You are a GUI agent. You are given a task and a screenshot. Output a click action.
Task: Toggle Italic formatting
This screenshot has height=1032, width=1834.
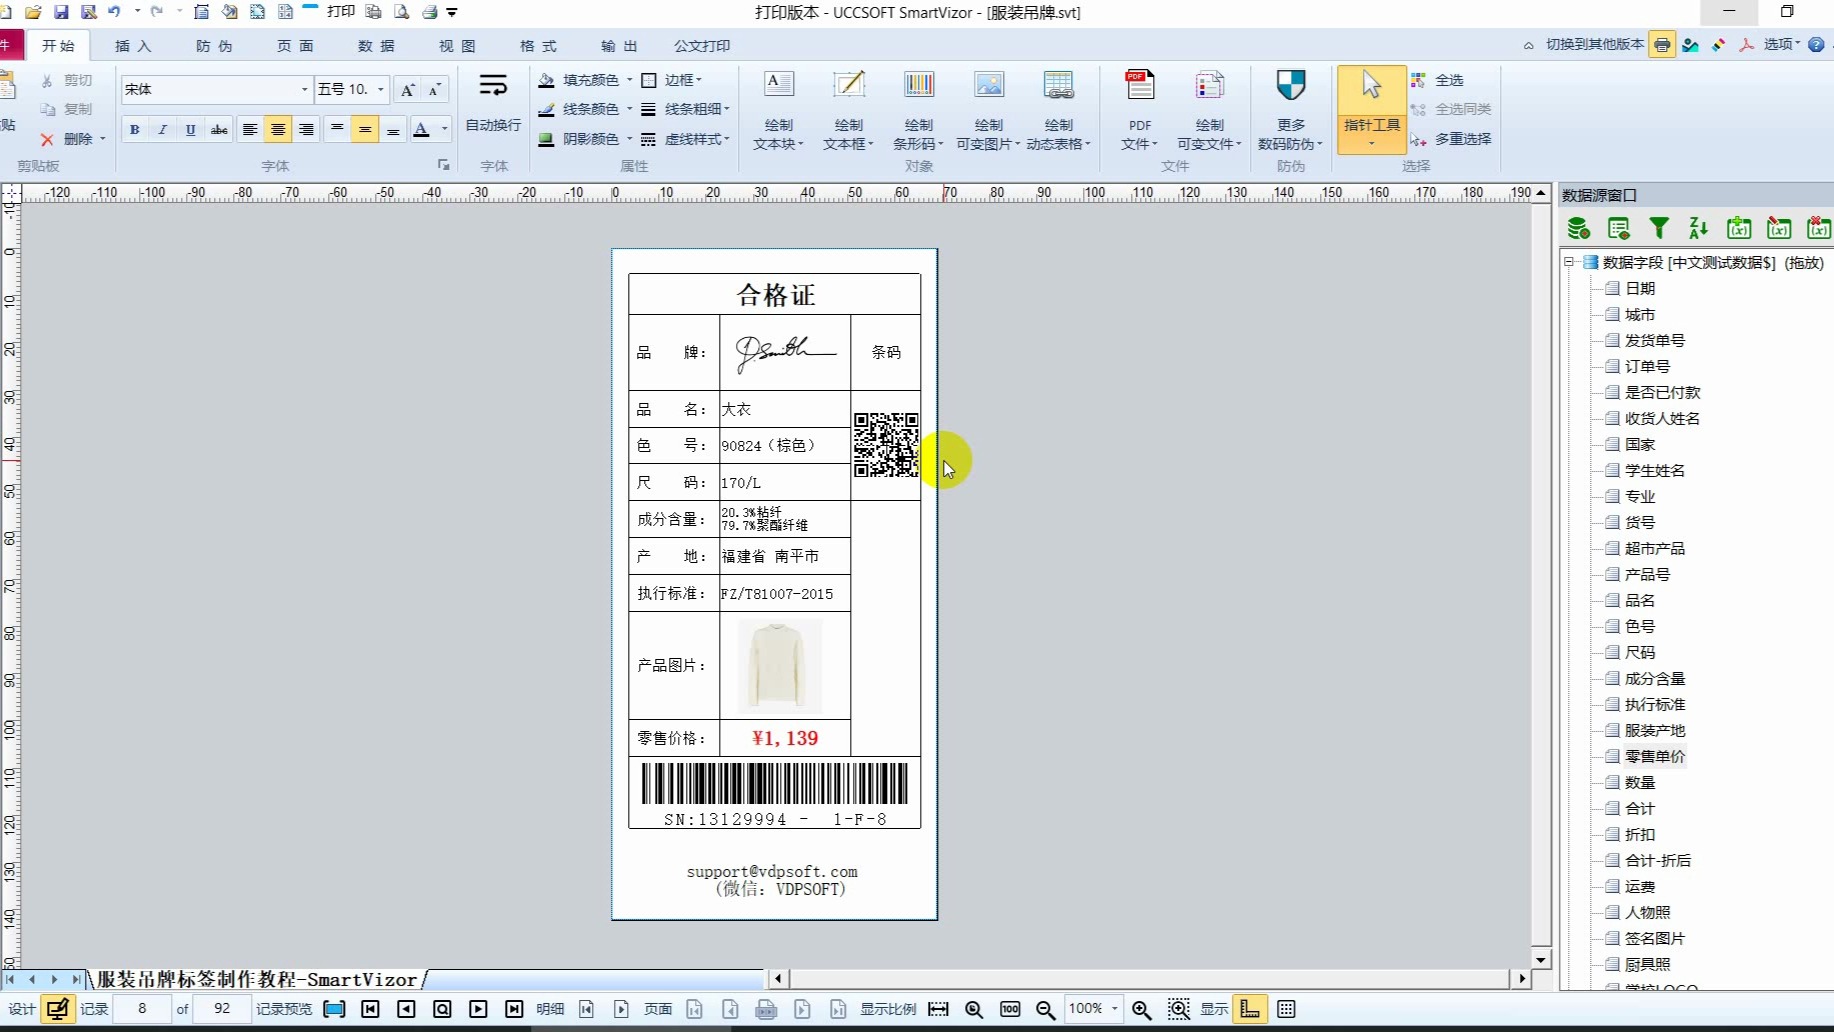[163, 129]
